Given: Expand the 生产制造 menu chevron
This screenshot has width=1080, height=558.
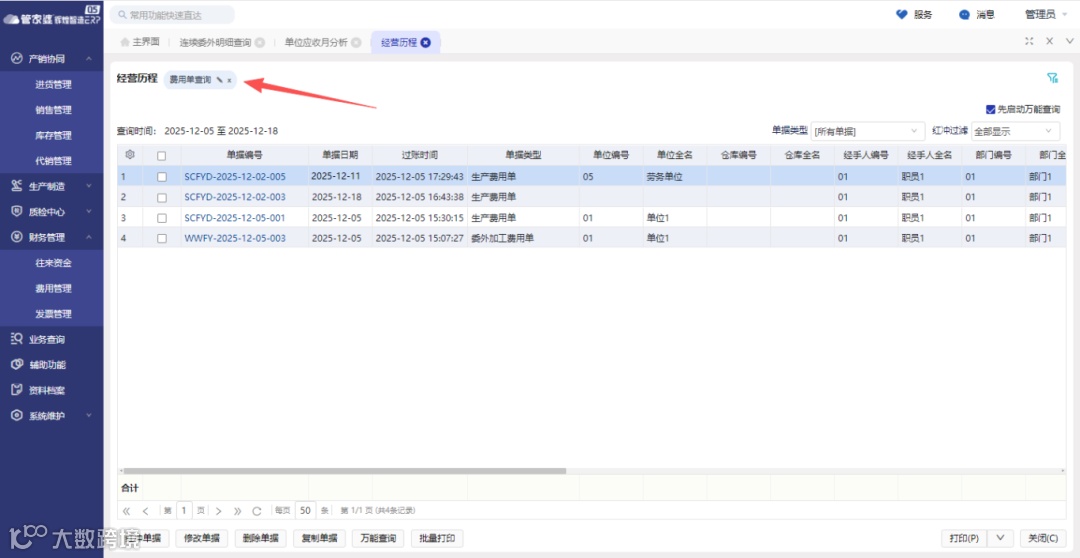Looking at the screenshot, I should tap(89, 186).
